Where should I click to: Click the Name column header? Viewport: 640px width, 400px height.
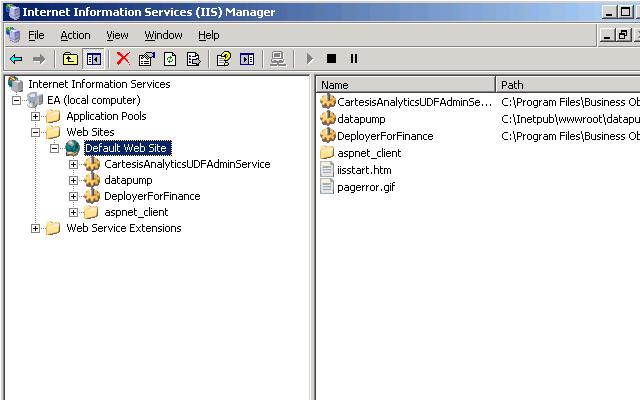(x=405, y=85)
